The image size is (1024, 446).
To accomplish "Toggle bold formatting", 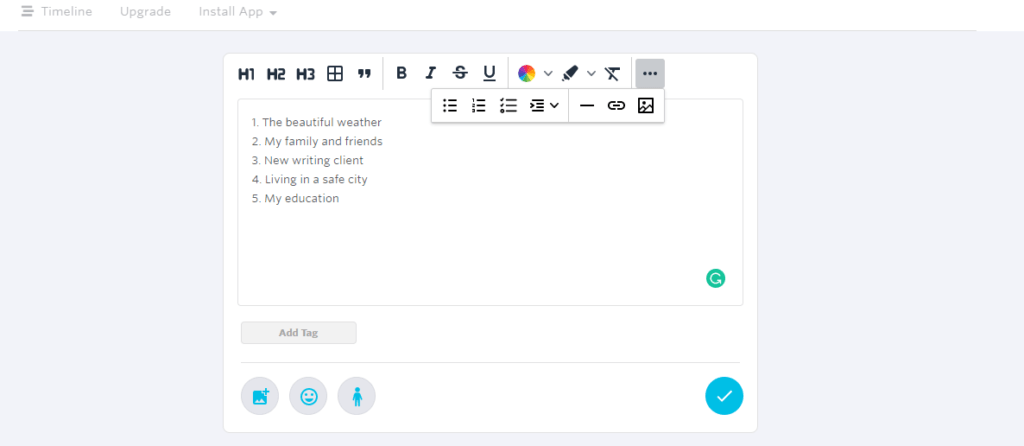I will 402,73.
